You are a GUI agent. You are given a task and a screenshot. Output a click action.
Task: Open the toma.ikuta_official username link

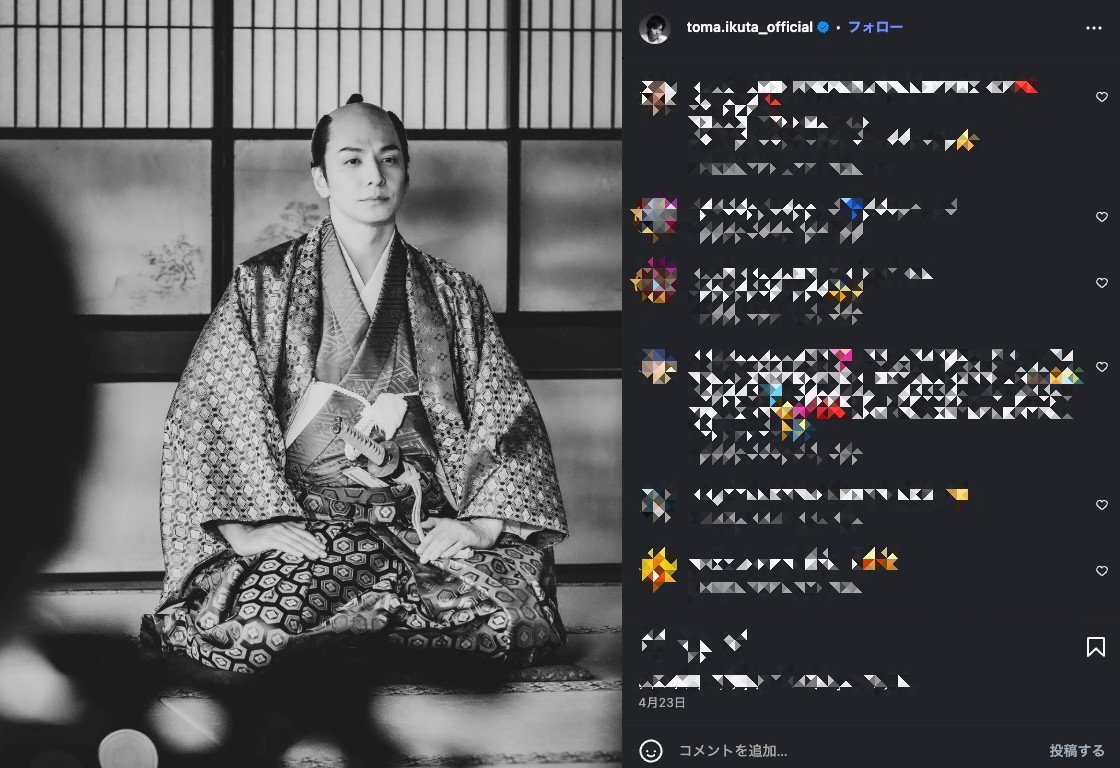(749, 27)
